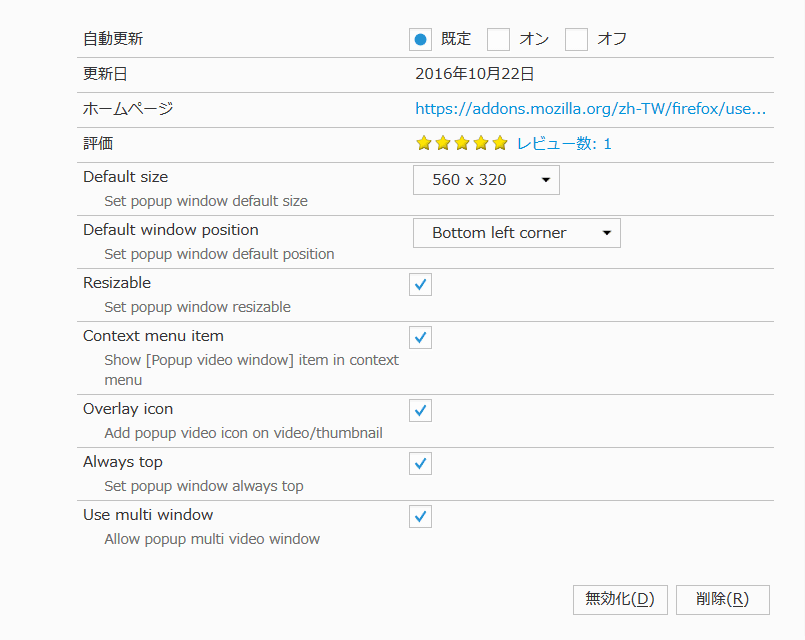This screenshot has height=640, width=805.
Task: Click the third rating star icon
Action: (462, 143)
